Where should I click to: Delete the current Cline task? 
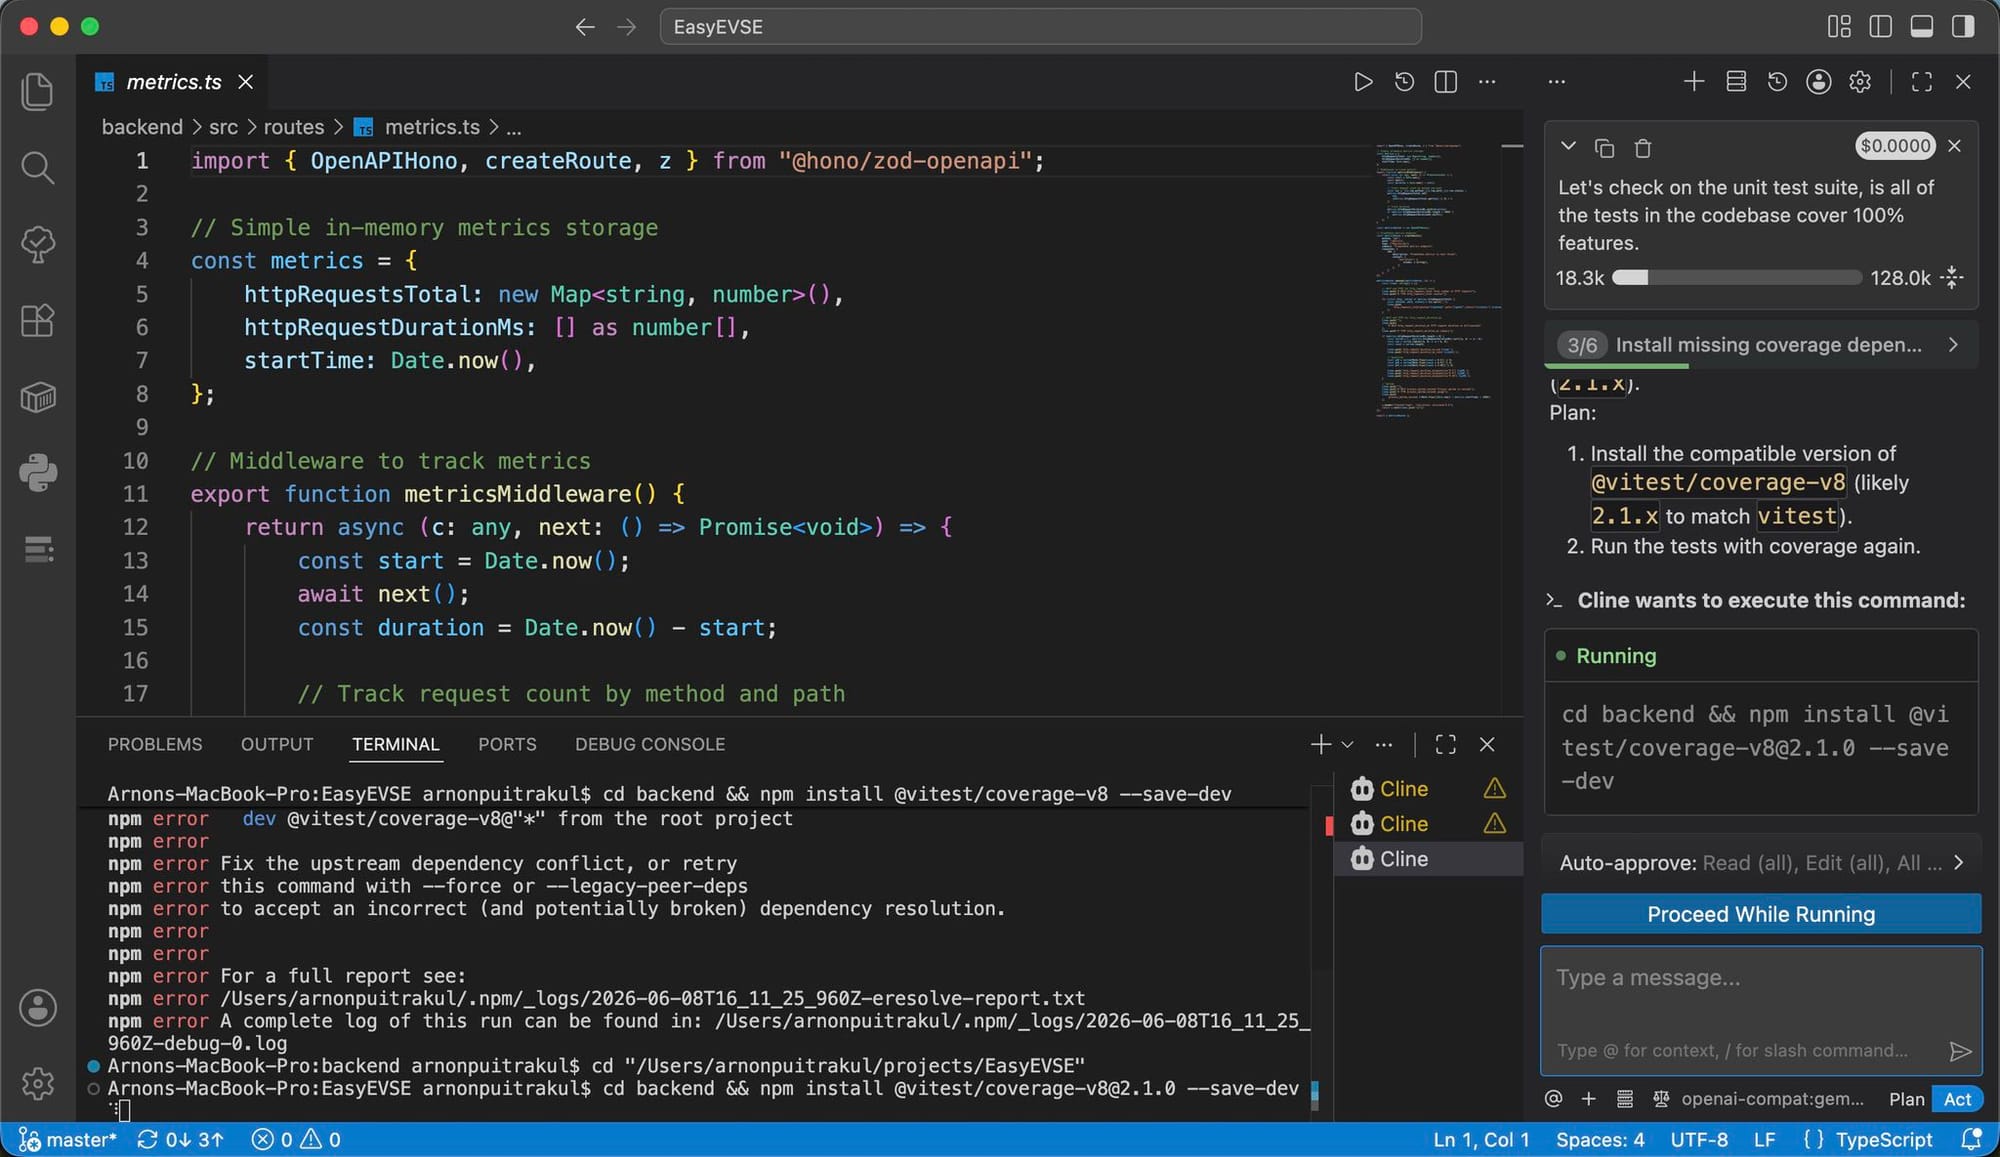[x=1642, y=148]
